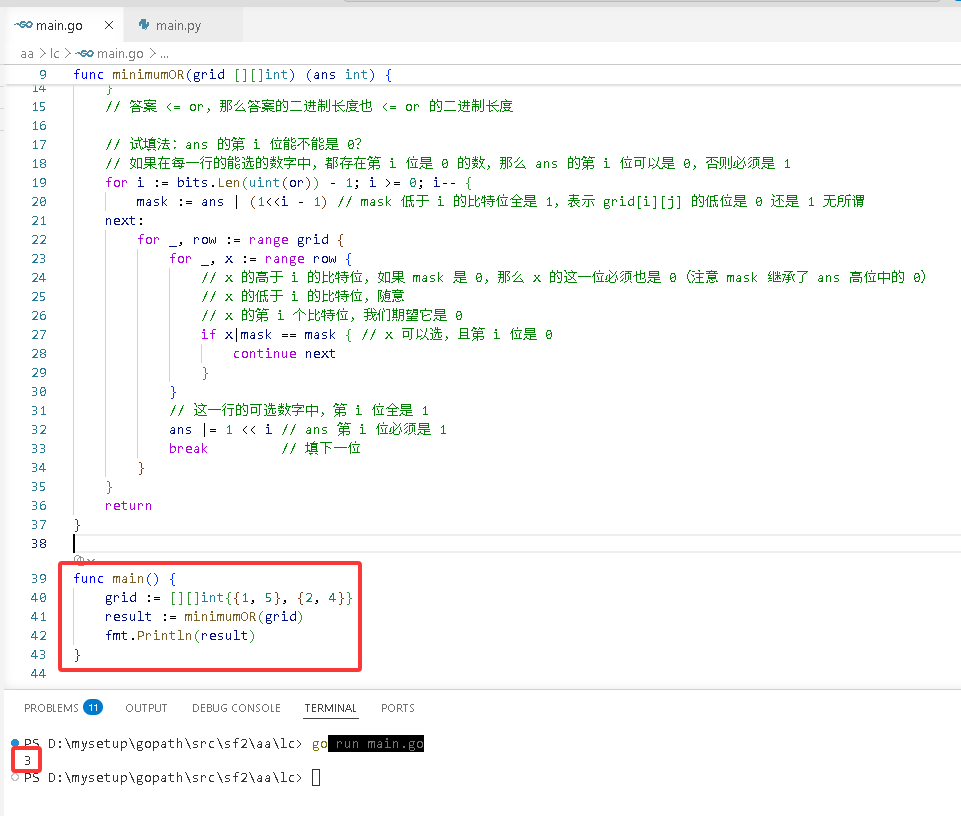This screenshot has width=961, height=816.
Task: Select the 'aa' breadcrumb folder
Action: pyautogui.click(x=27, y=54)
